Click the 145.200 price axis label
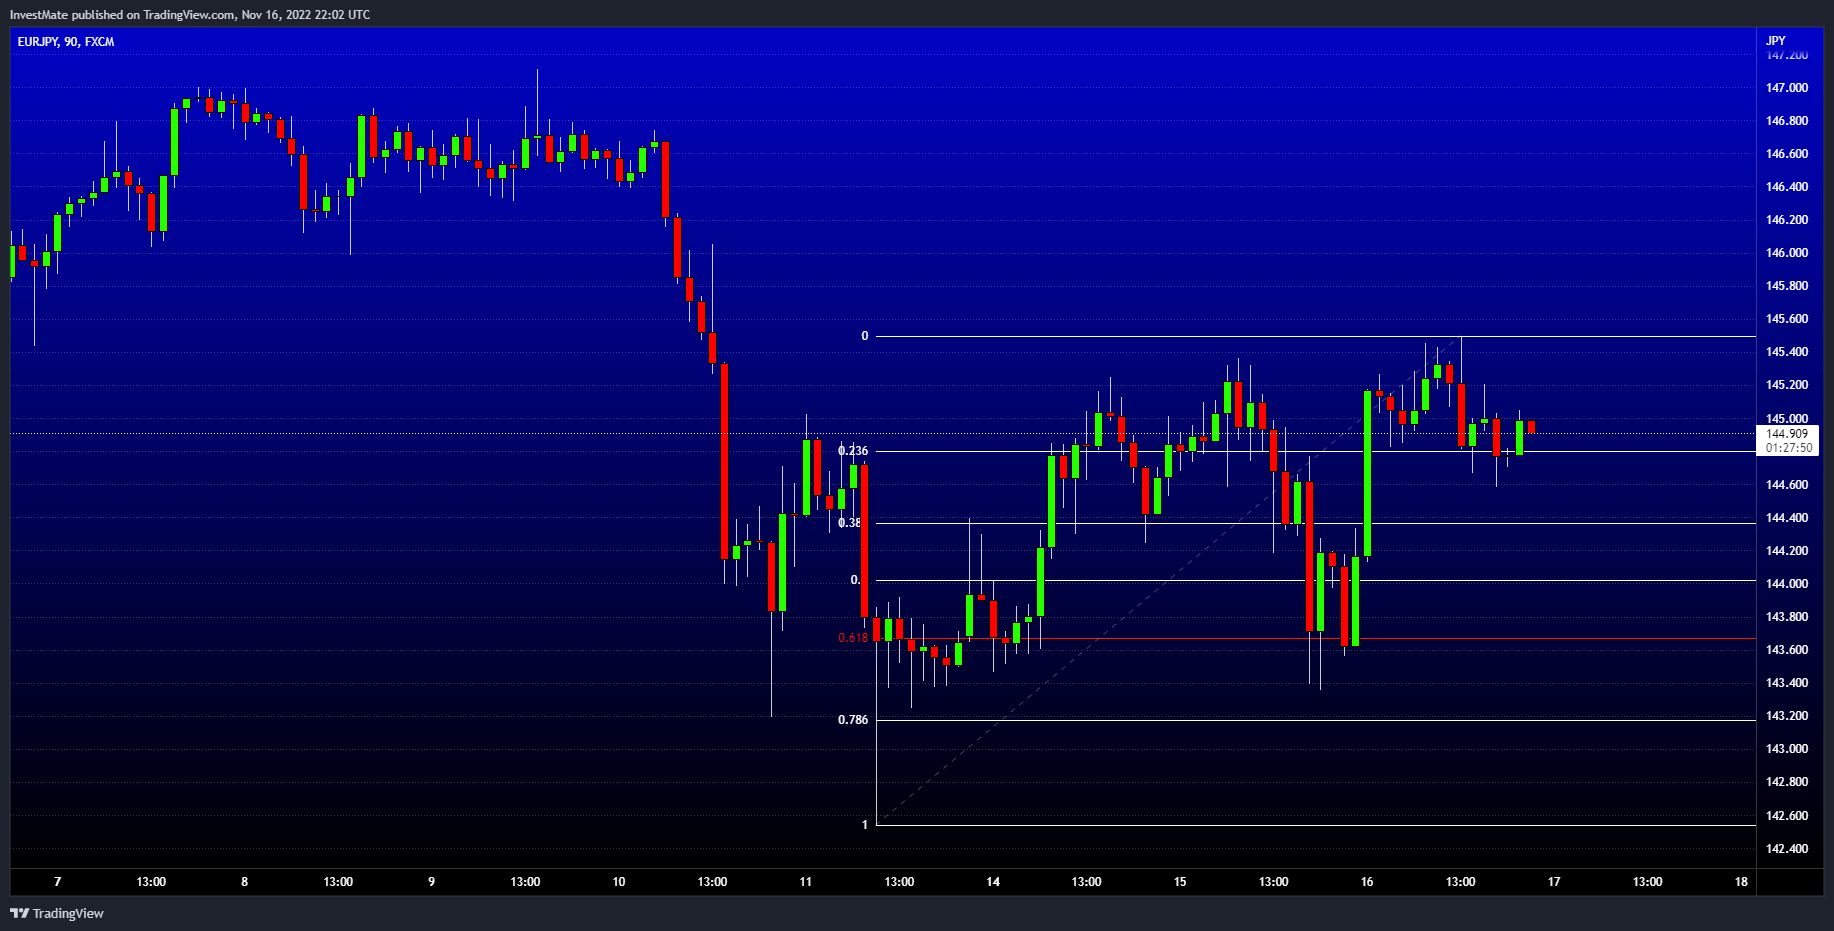Viewport: 1834px width, 931px height. point(1787,385)
